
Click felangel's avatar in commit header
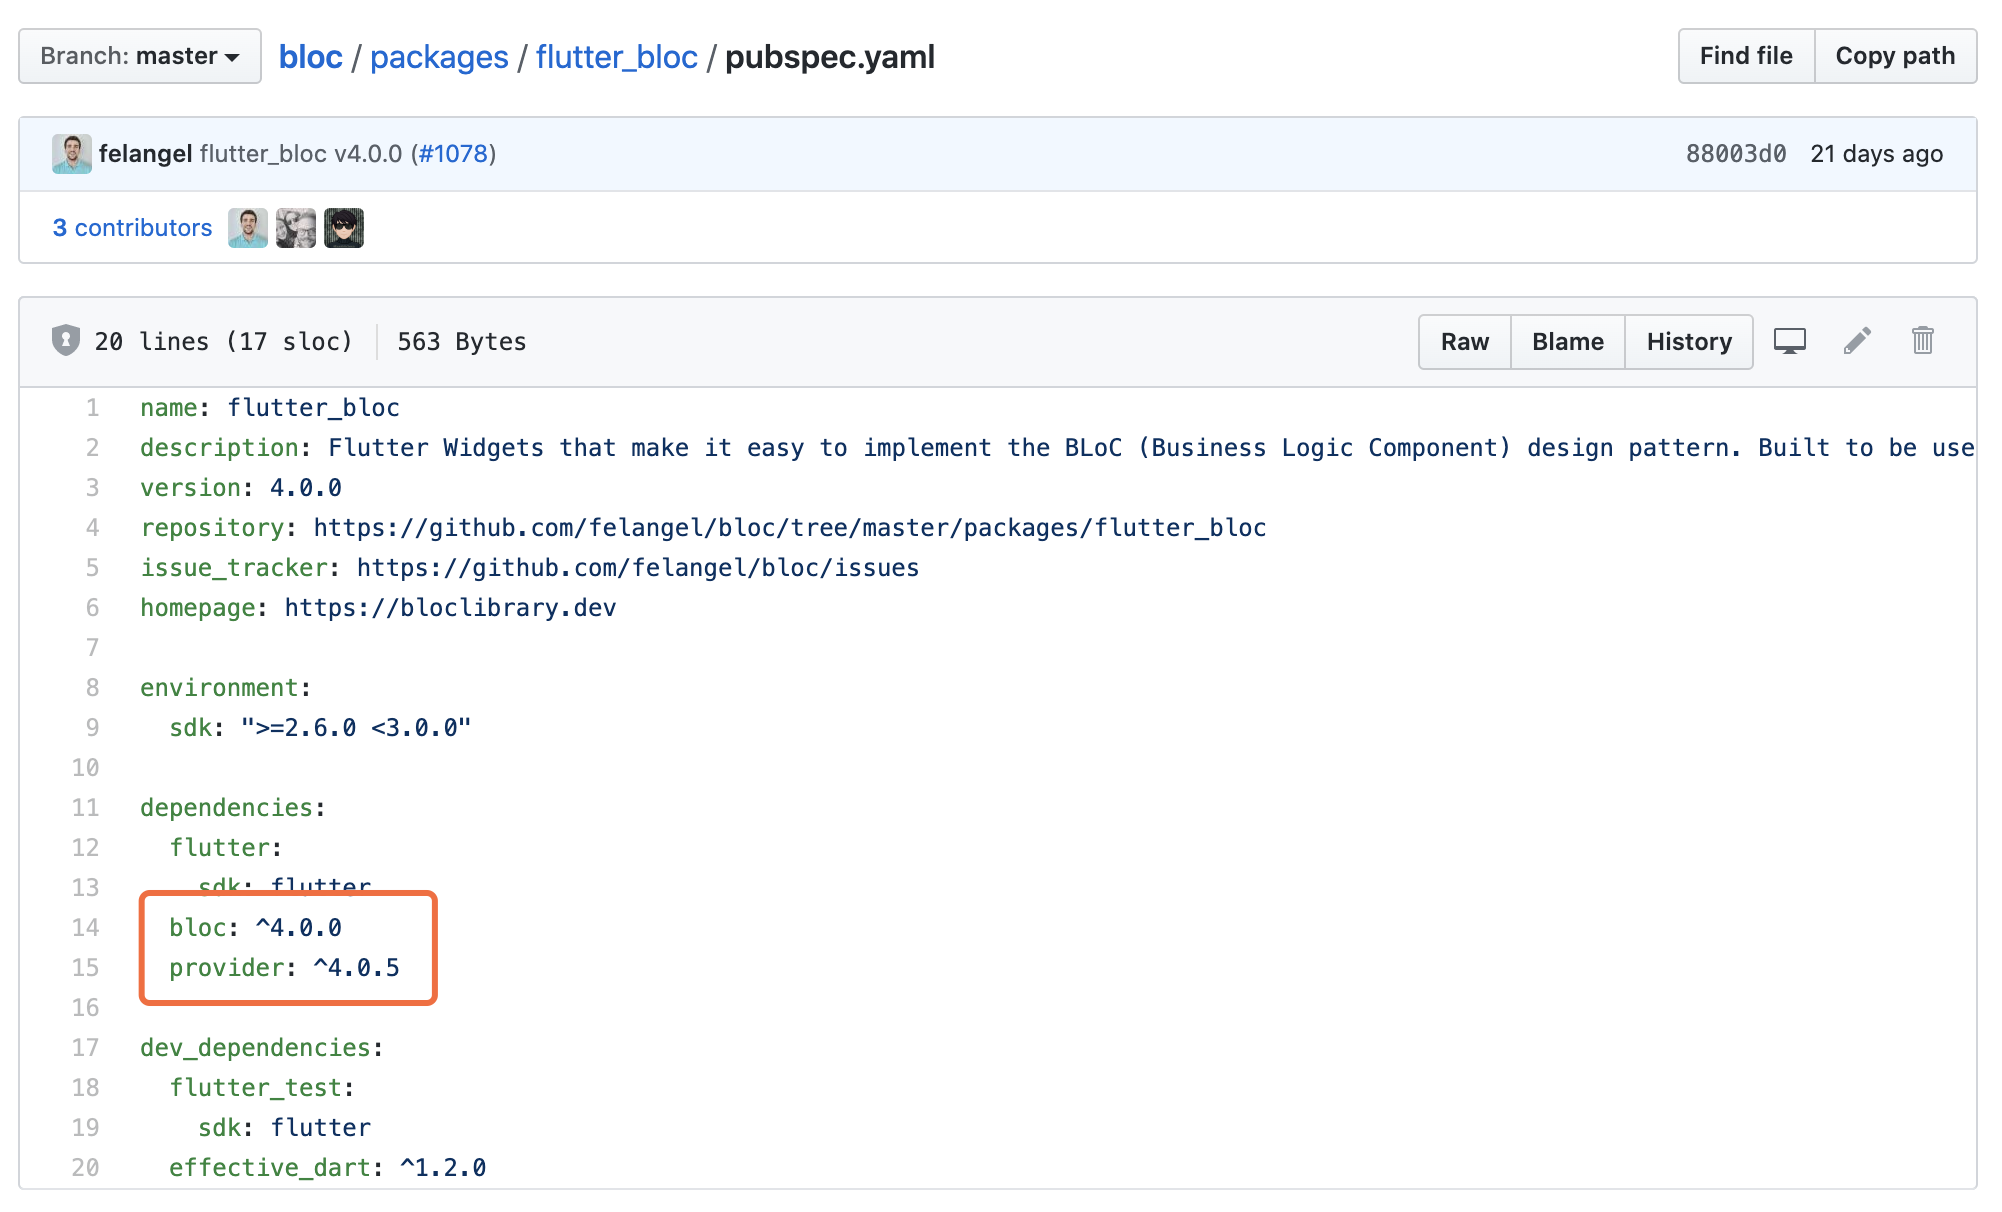click(72, 154)
